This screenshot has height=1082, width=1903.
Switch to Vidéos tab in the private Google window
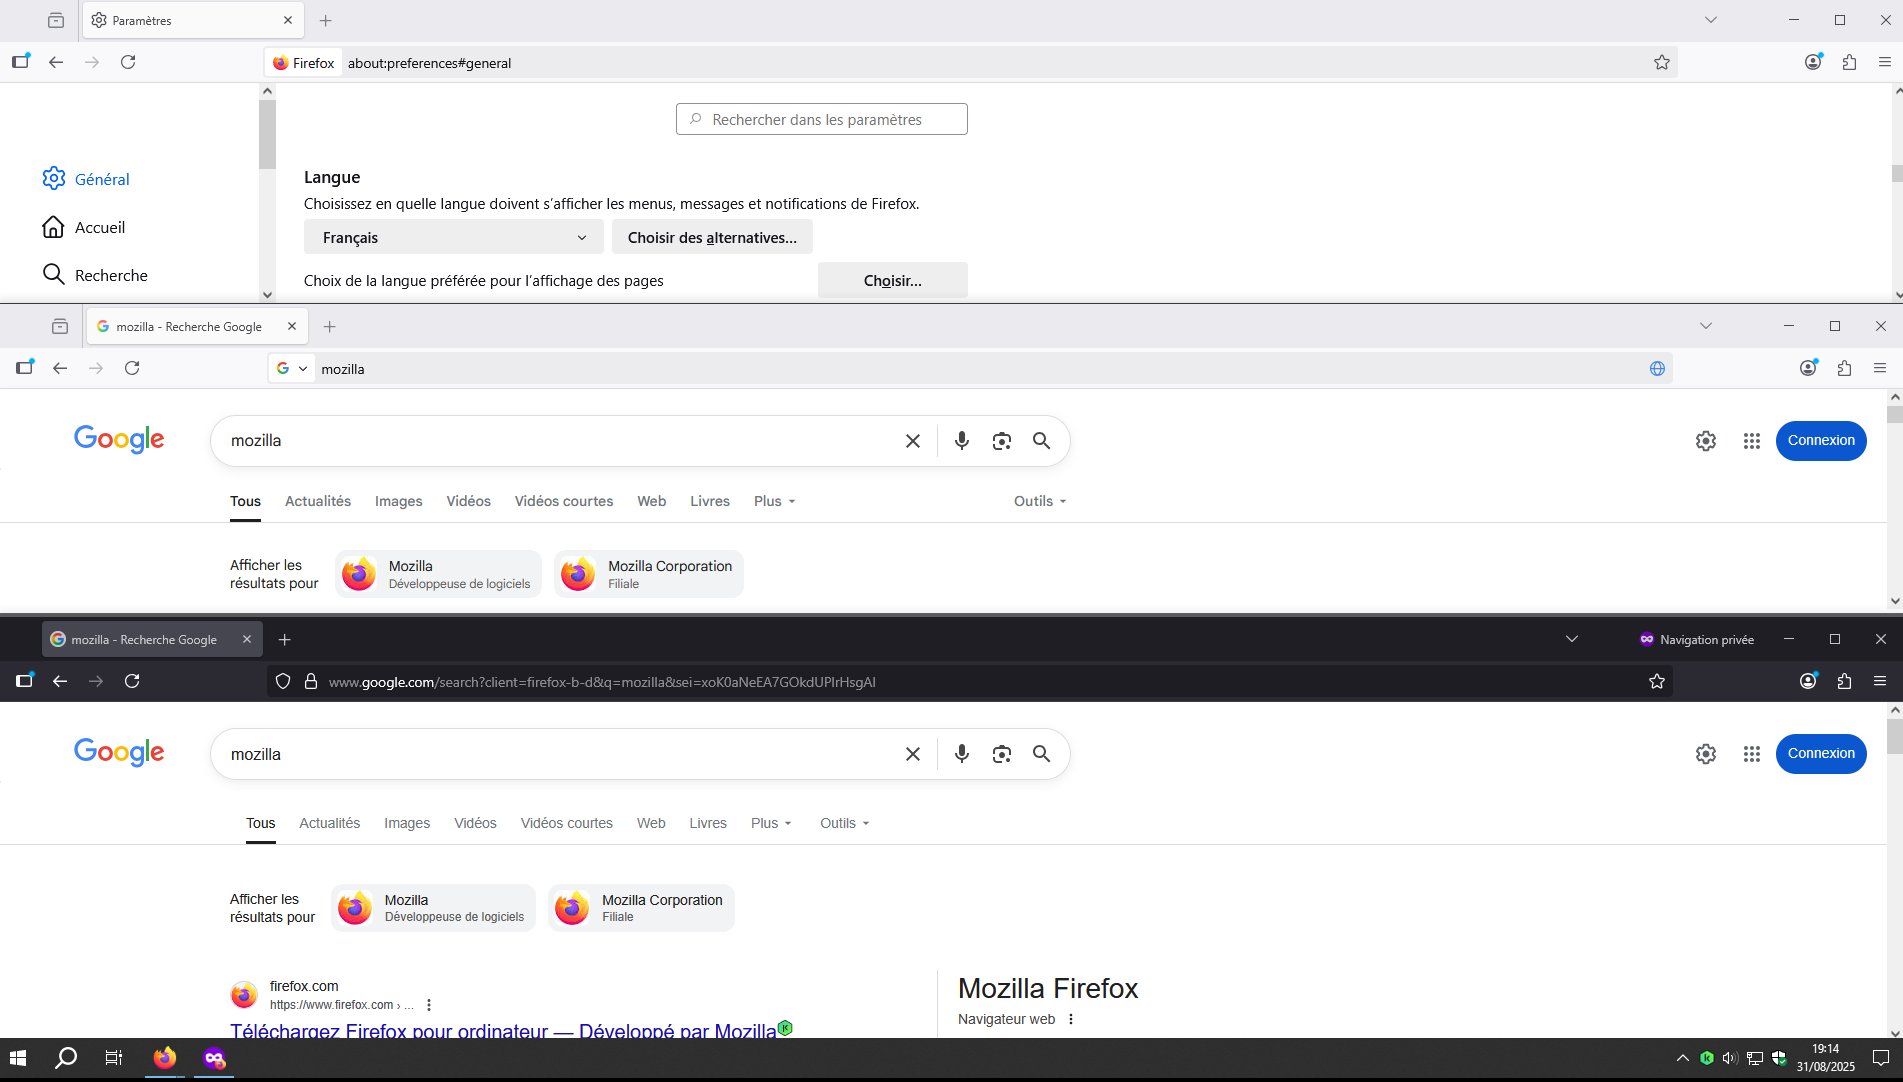[475, 823]
